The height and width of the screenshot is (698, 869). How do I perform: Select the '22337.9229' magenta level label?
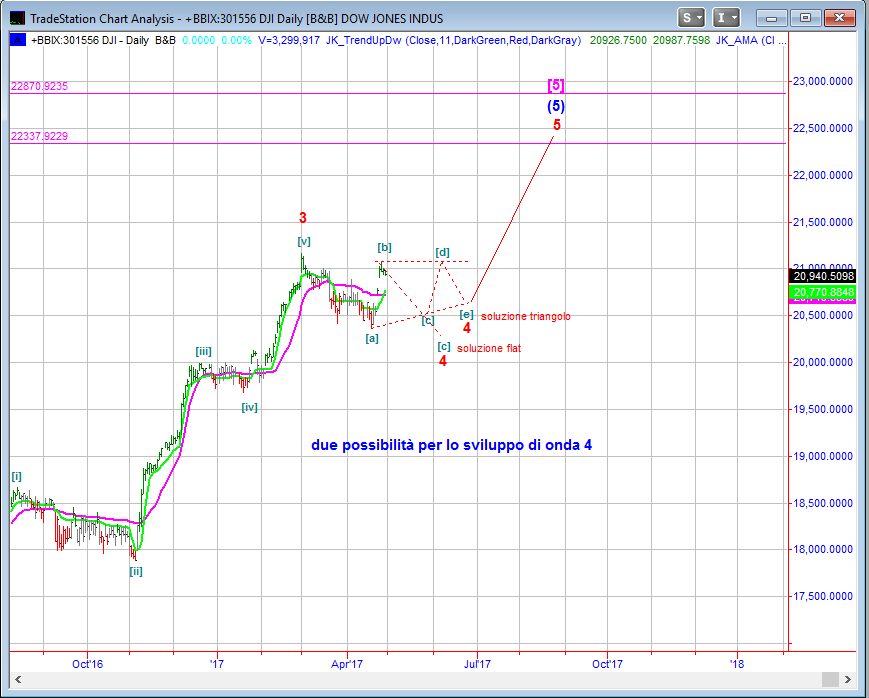click(x=39, y=136)
